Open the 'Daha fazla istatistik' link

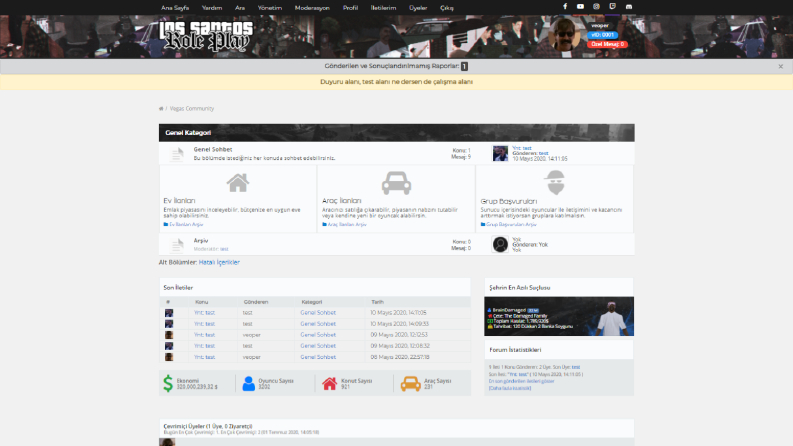click(510, 388)
